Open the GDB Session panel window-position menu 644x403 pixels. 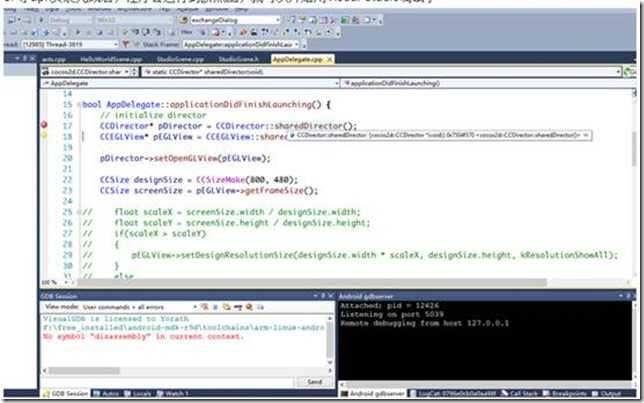(x=315, y=296)
